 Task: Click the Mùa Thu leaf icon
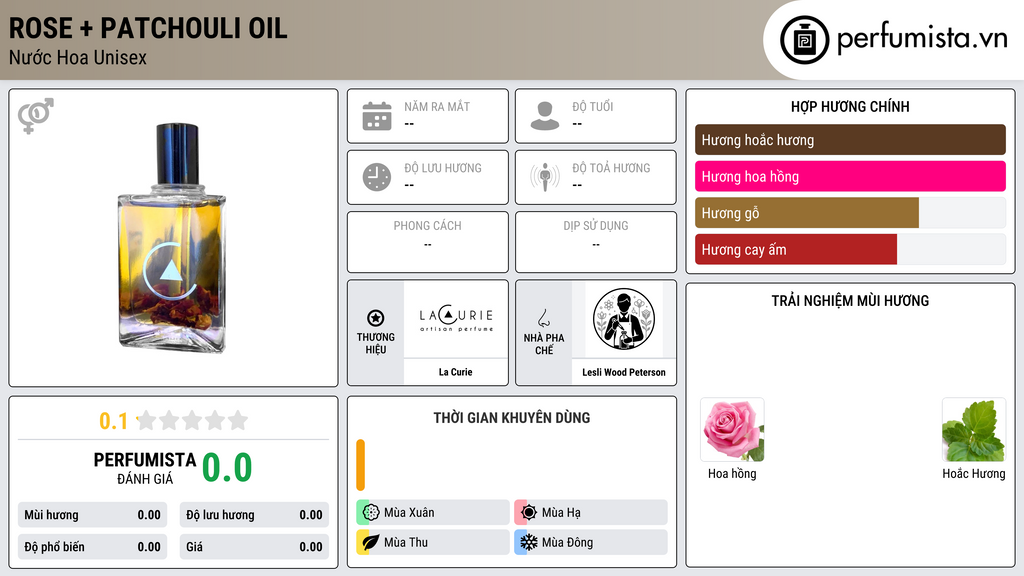(x=371, y=542)
